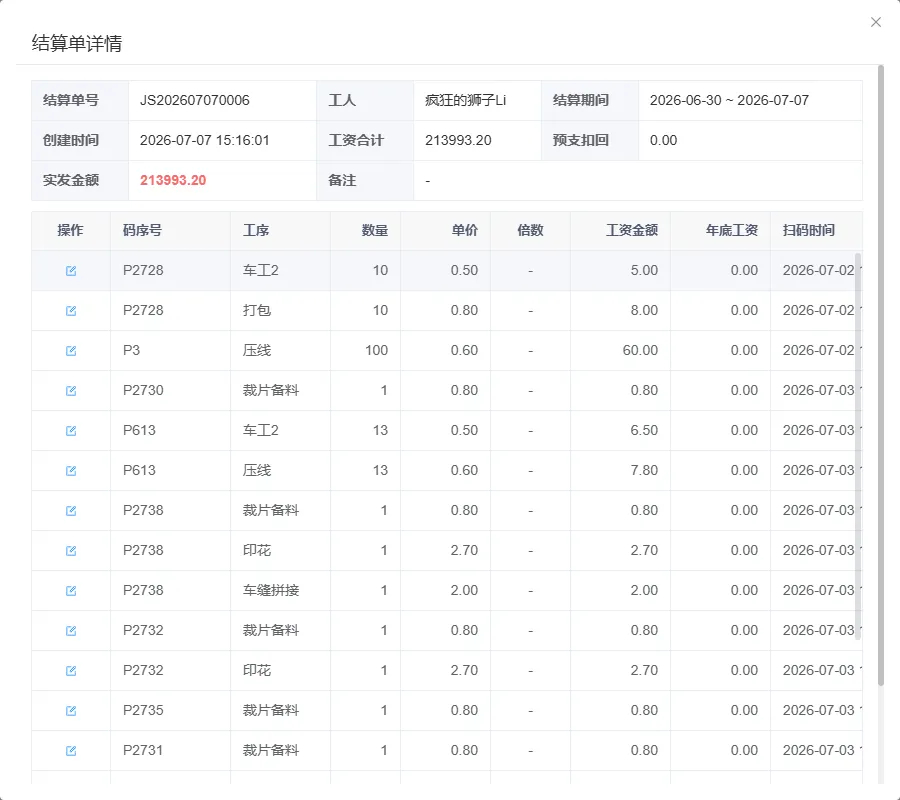Edit the P2730 裁片备料 row
This screenshot has height=800, width=900.
71,391
